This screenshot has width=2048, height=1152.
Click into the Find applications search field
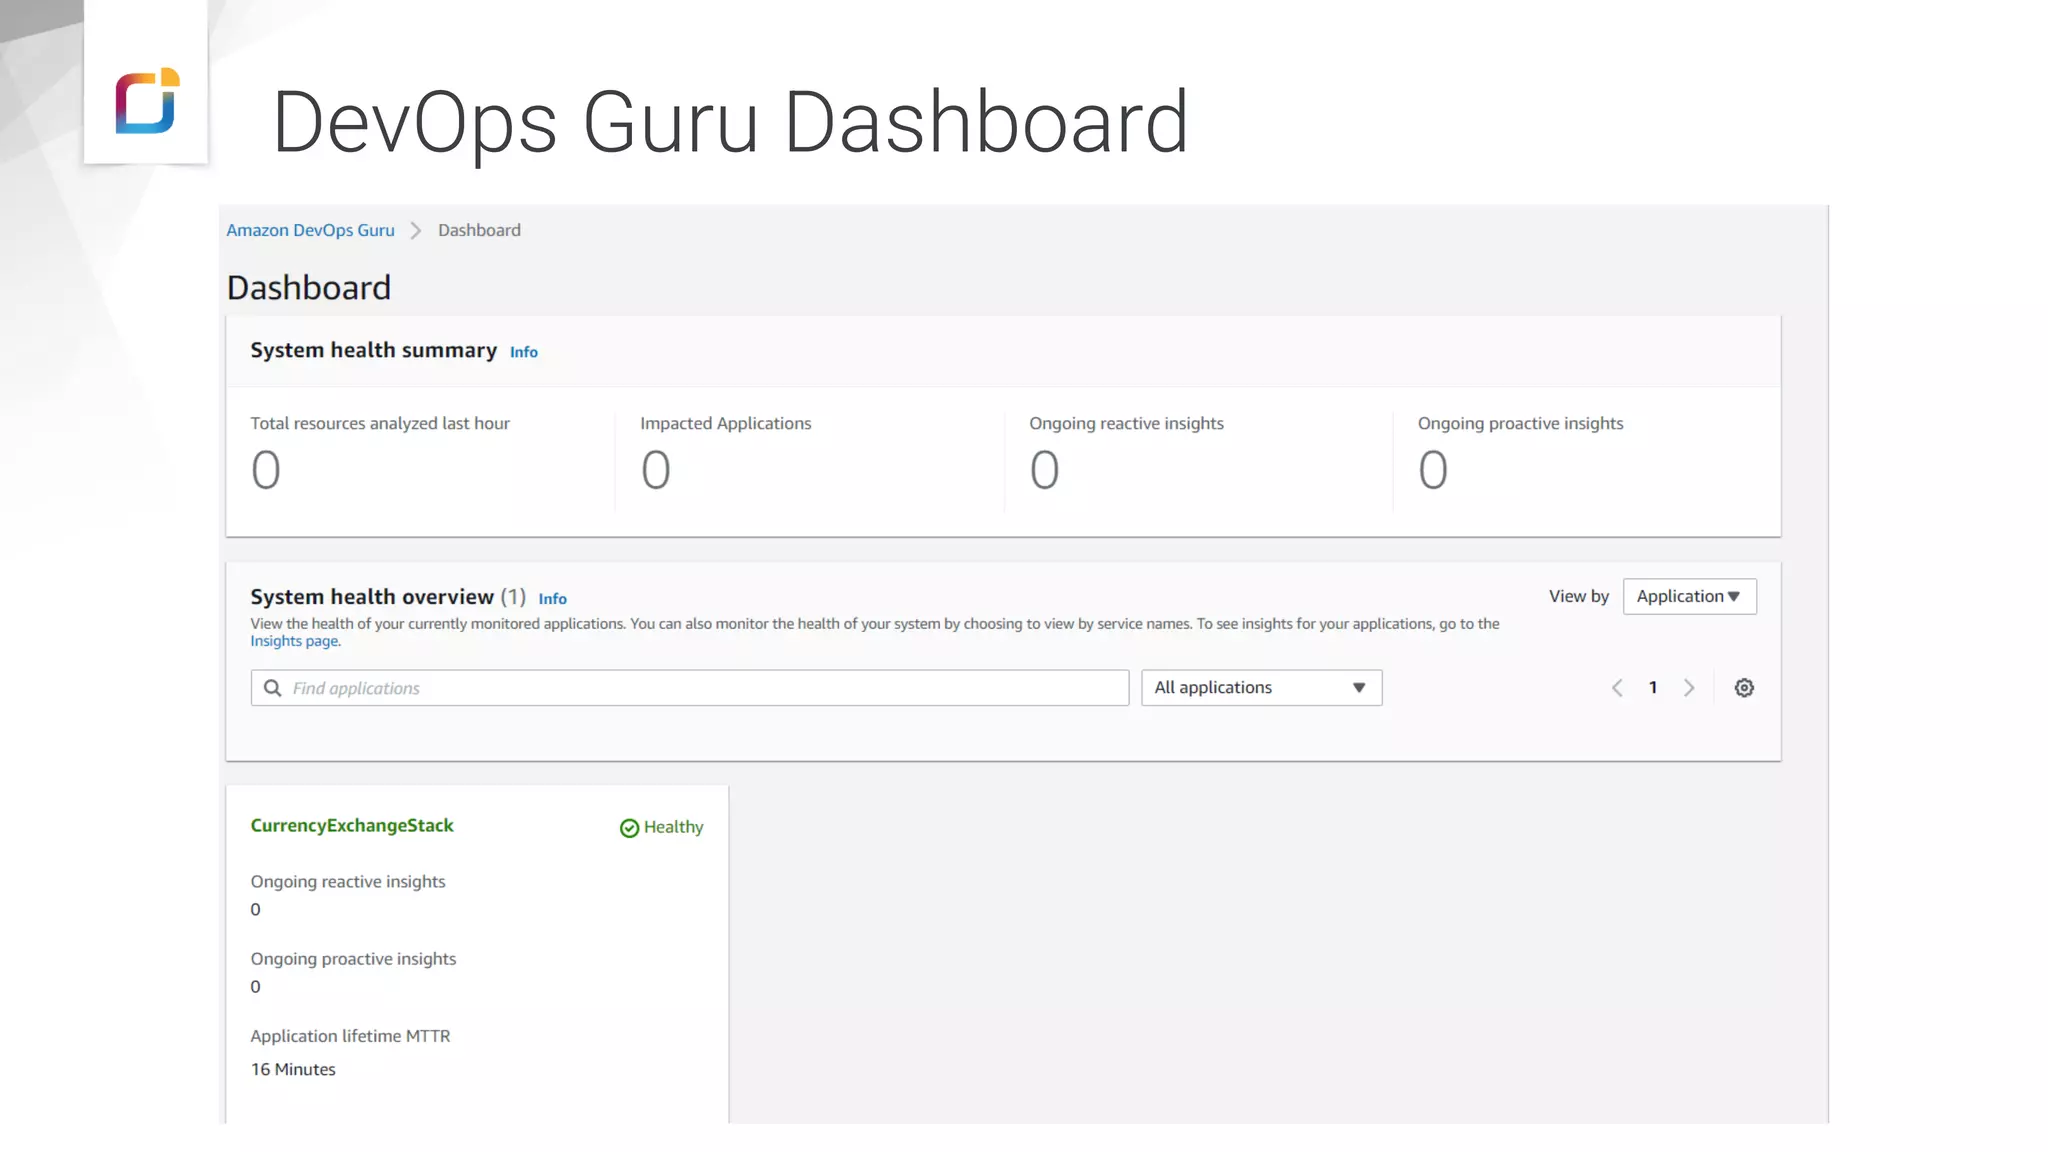pyautogui.click(x=690, y=688)
